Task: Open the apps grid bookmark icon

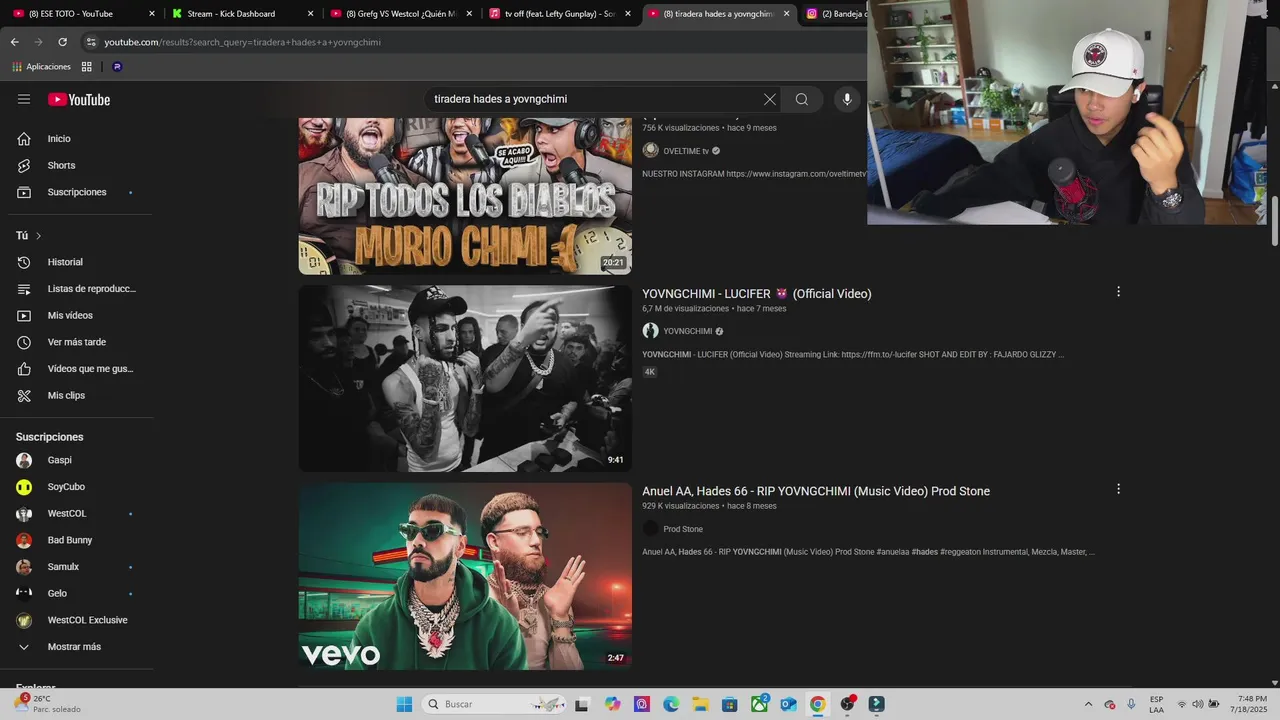Action: pyautogui.click(x=87, y=67)
